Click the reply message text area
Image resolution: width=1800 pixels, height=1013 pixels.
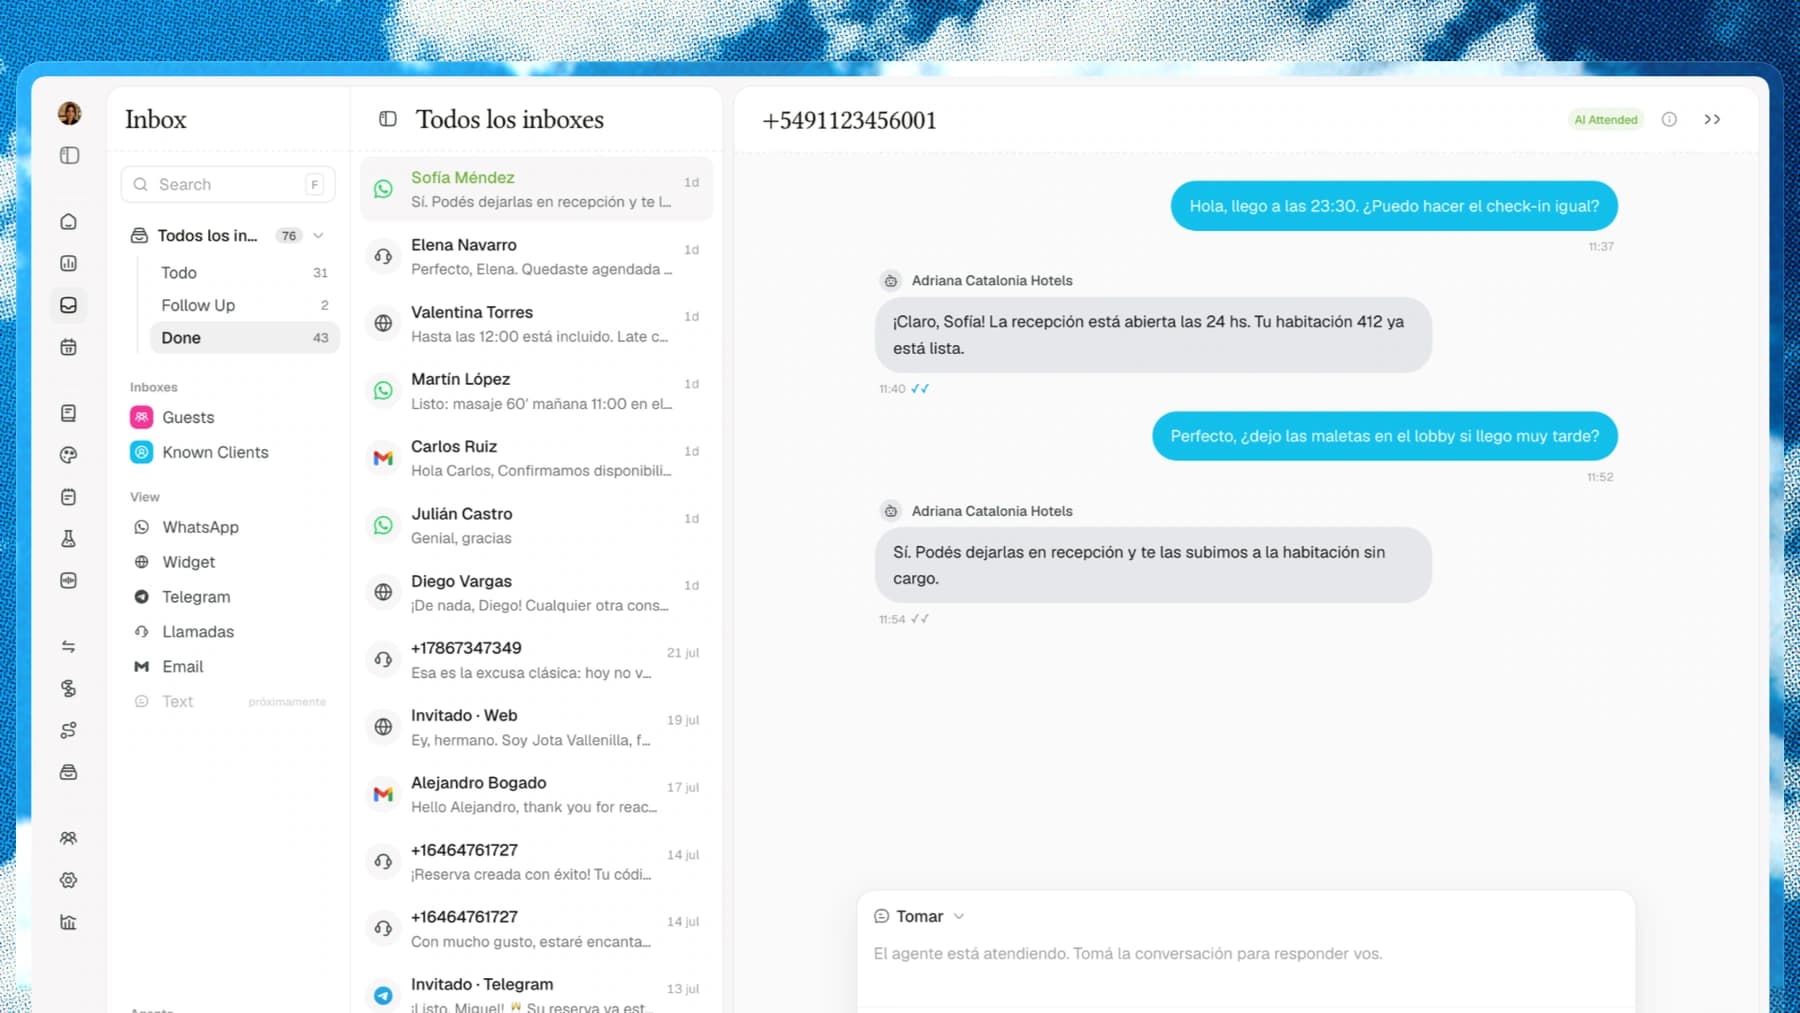tap(1246, 954)
